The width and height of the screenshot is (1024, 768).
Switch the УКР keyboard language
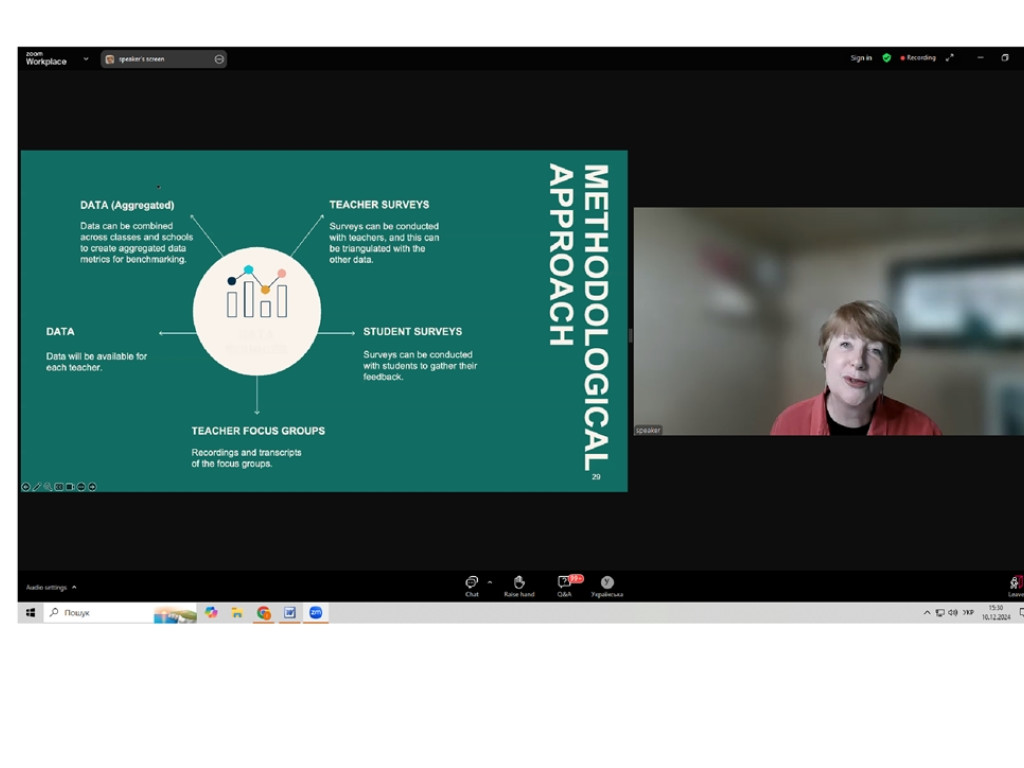tap(968, 613)
